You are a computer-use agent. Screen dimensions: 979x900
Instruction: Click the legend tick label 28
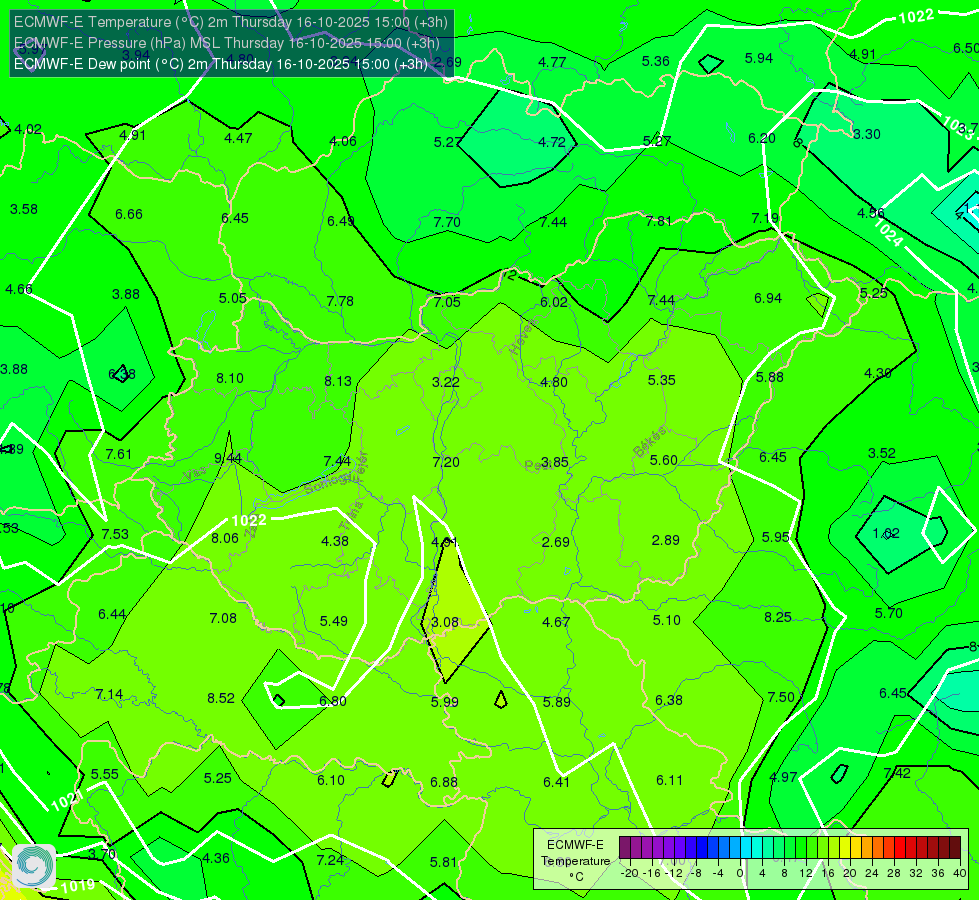pyautogui.click(x=893, y=873)
